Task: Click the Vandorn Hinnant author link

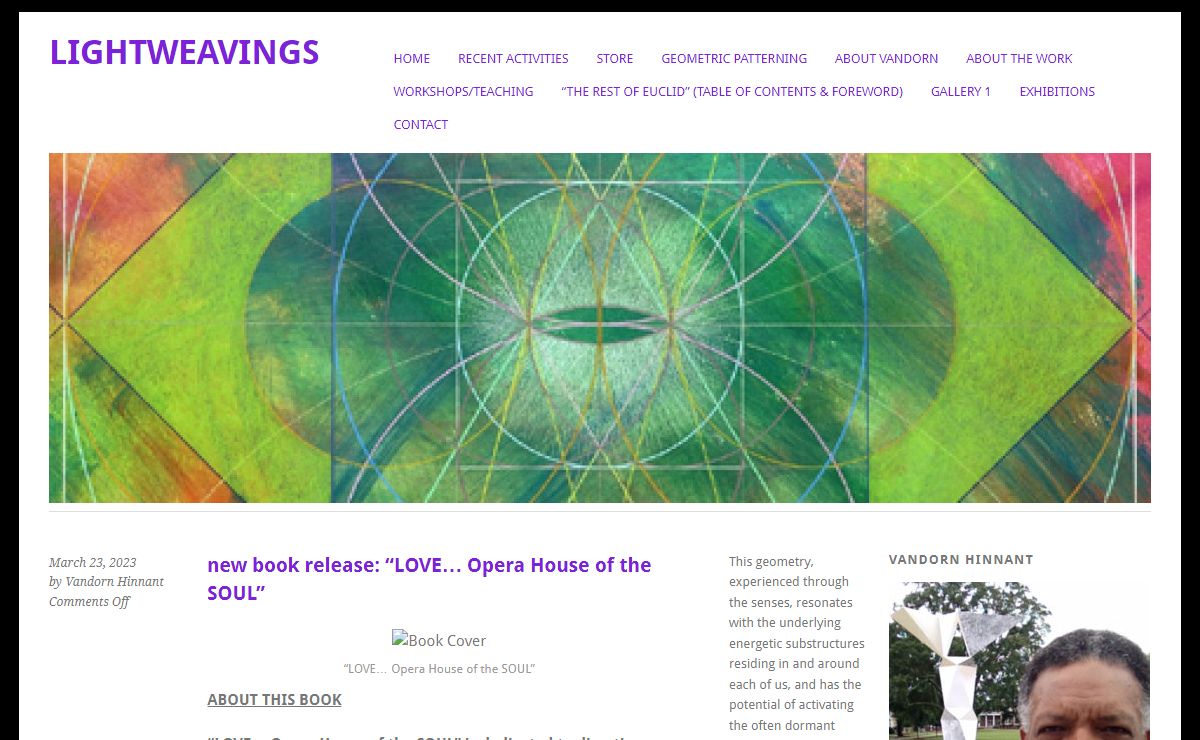Action: tap(114, 582)
